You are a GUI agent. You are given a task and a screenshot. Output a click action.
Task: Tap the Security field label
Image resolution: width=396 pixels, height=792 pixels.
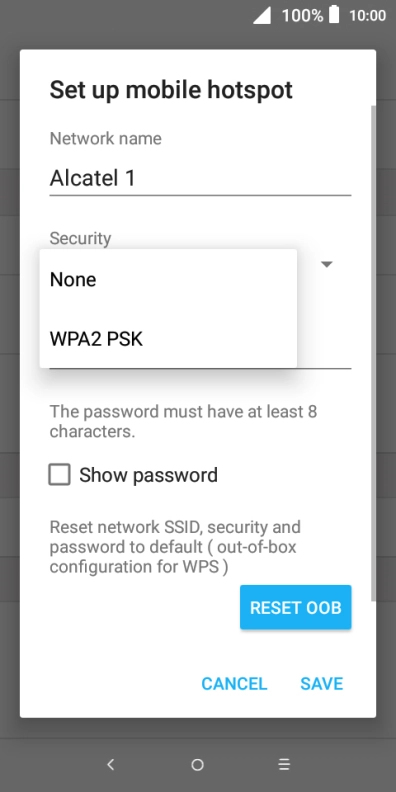[x=80, y=238]
